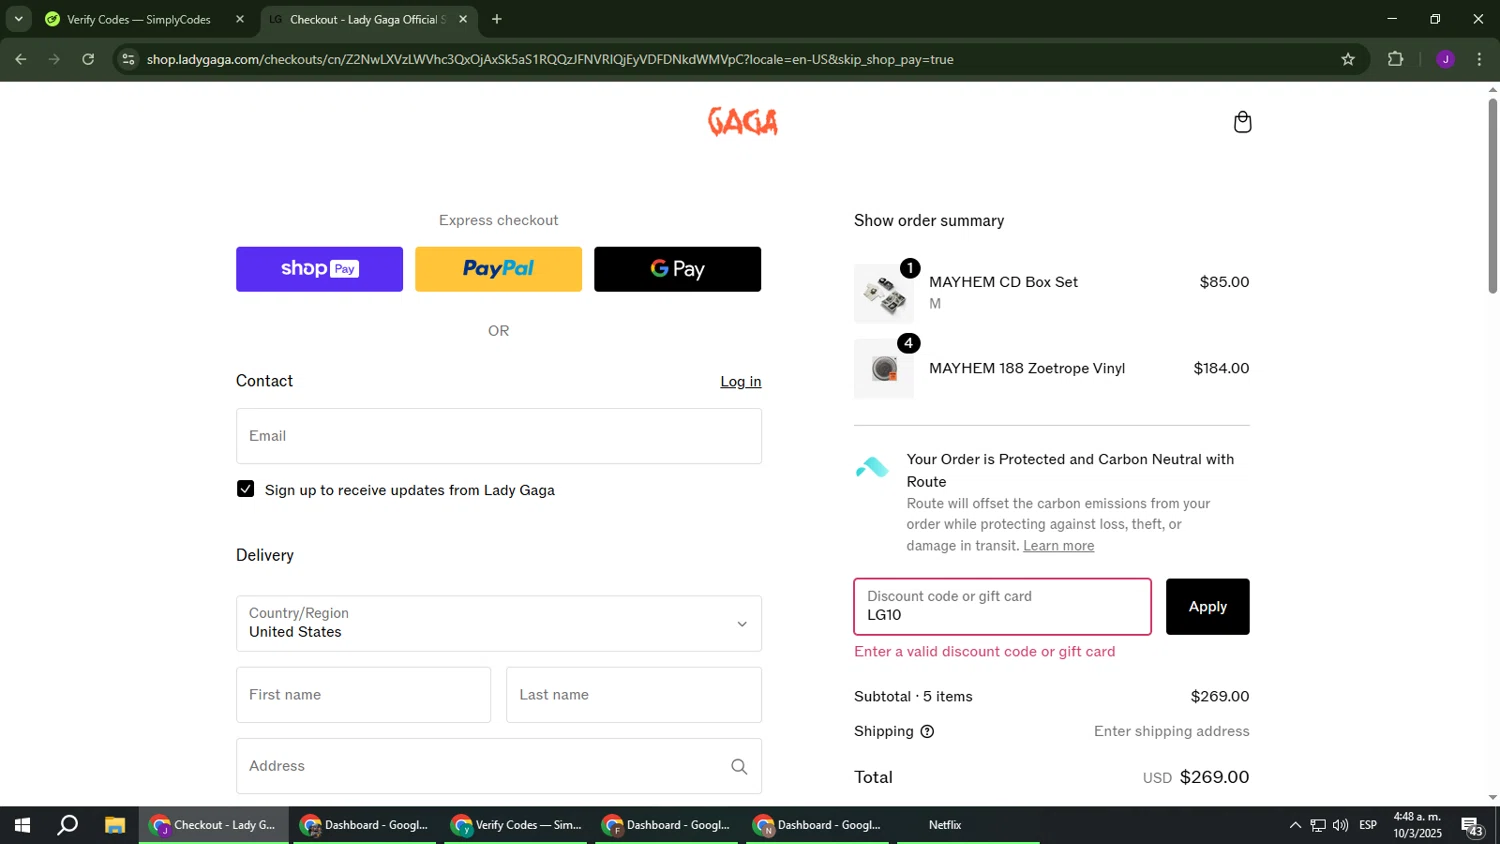Click the address search magnifier icon
The height and width of the screenshot is (844, 1500).
click(x=739, y=767)
